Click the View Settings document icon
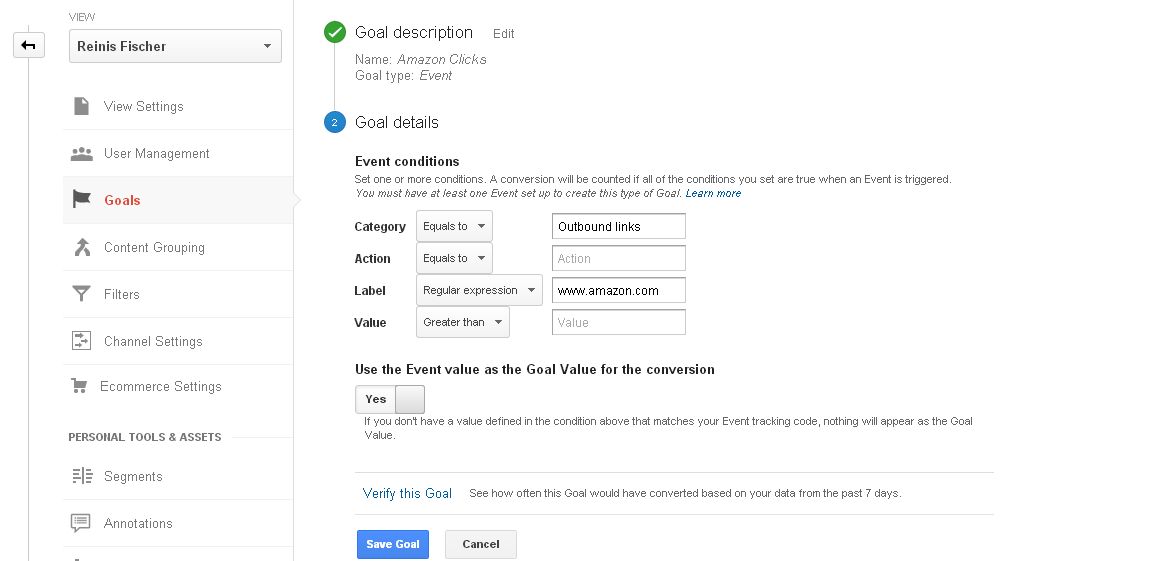 [82, 106]
